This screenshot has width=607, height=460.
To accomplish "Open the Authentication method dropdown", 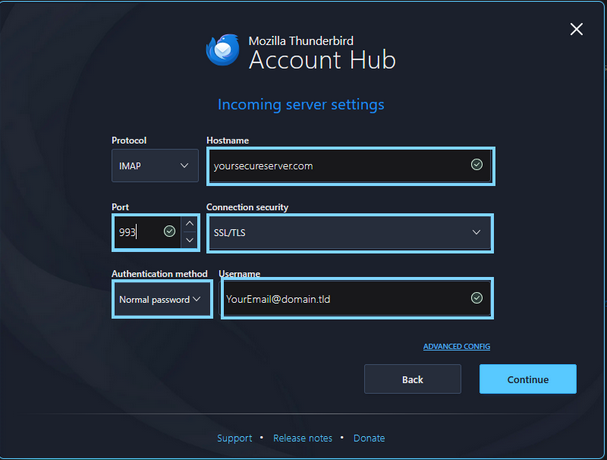I will click(x=160, y=299).
